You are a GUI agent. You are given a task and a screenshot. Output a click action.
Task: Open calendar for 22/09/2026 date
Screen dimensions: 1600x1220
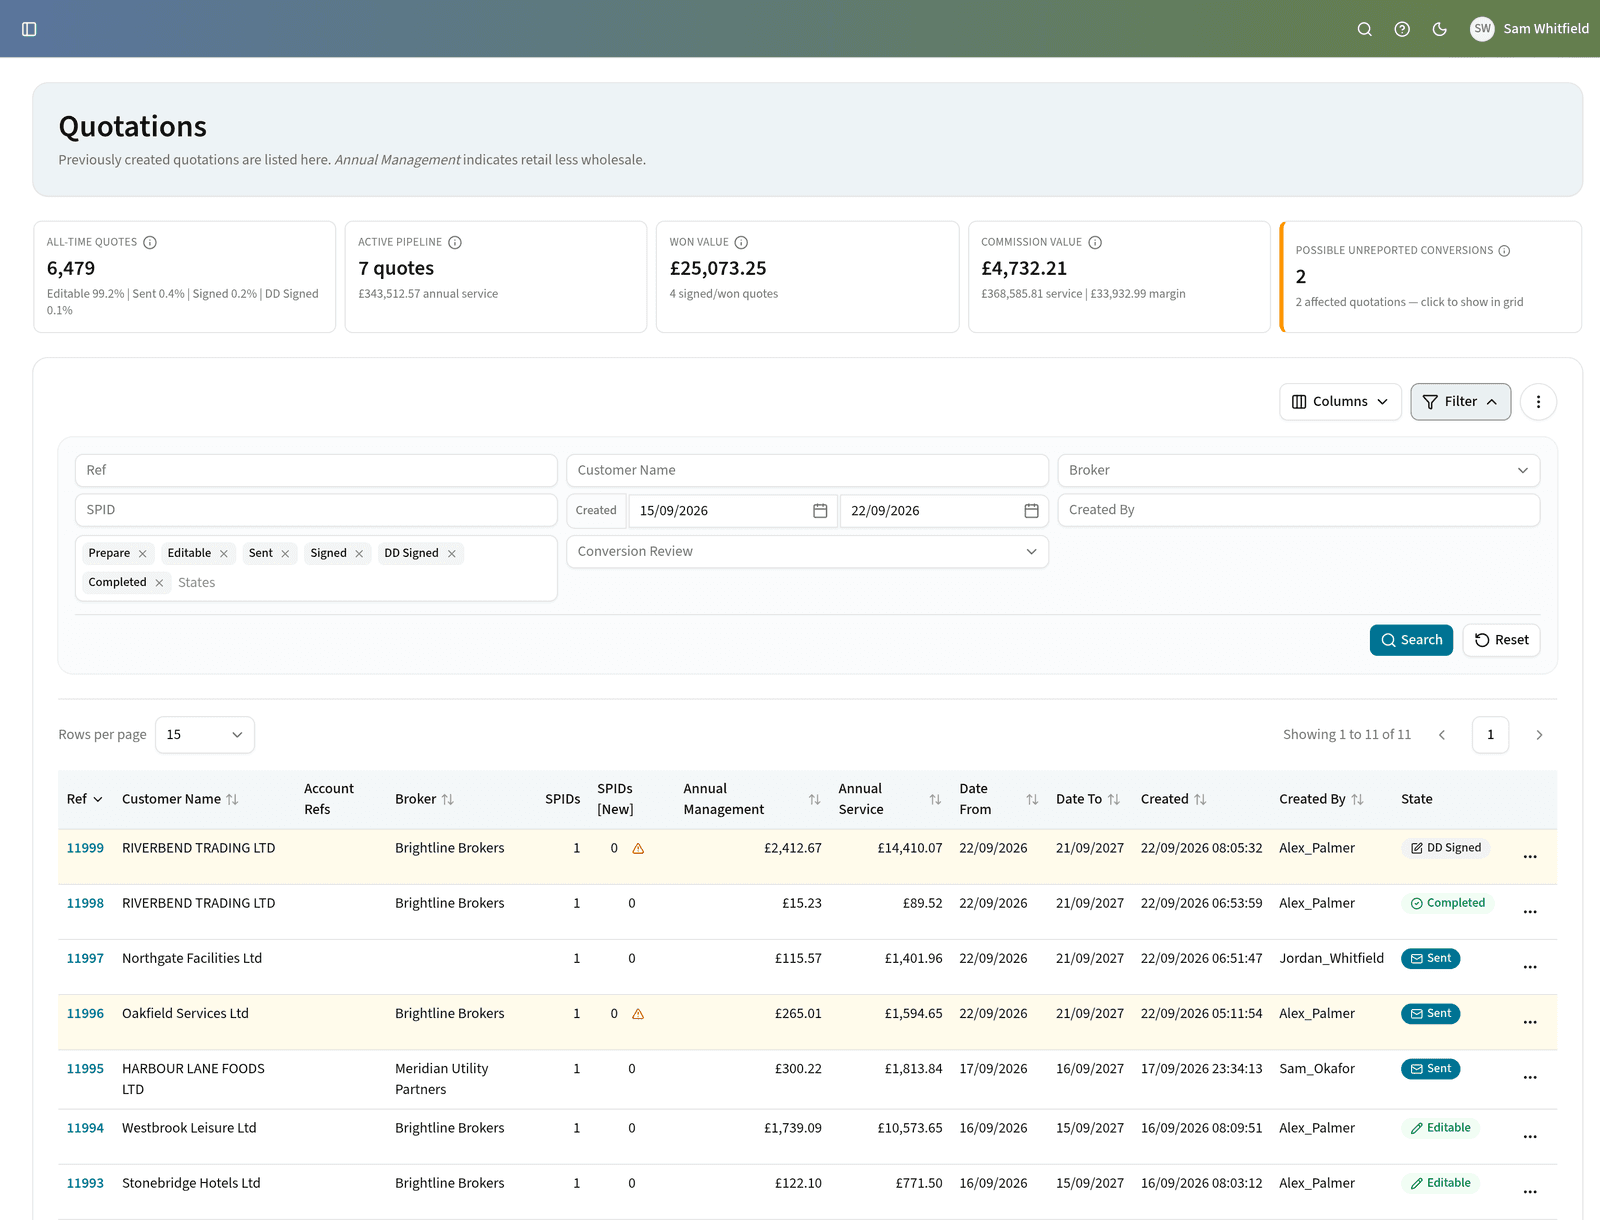(x=1031, y=511)
